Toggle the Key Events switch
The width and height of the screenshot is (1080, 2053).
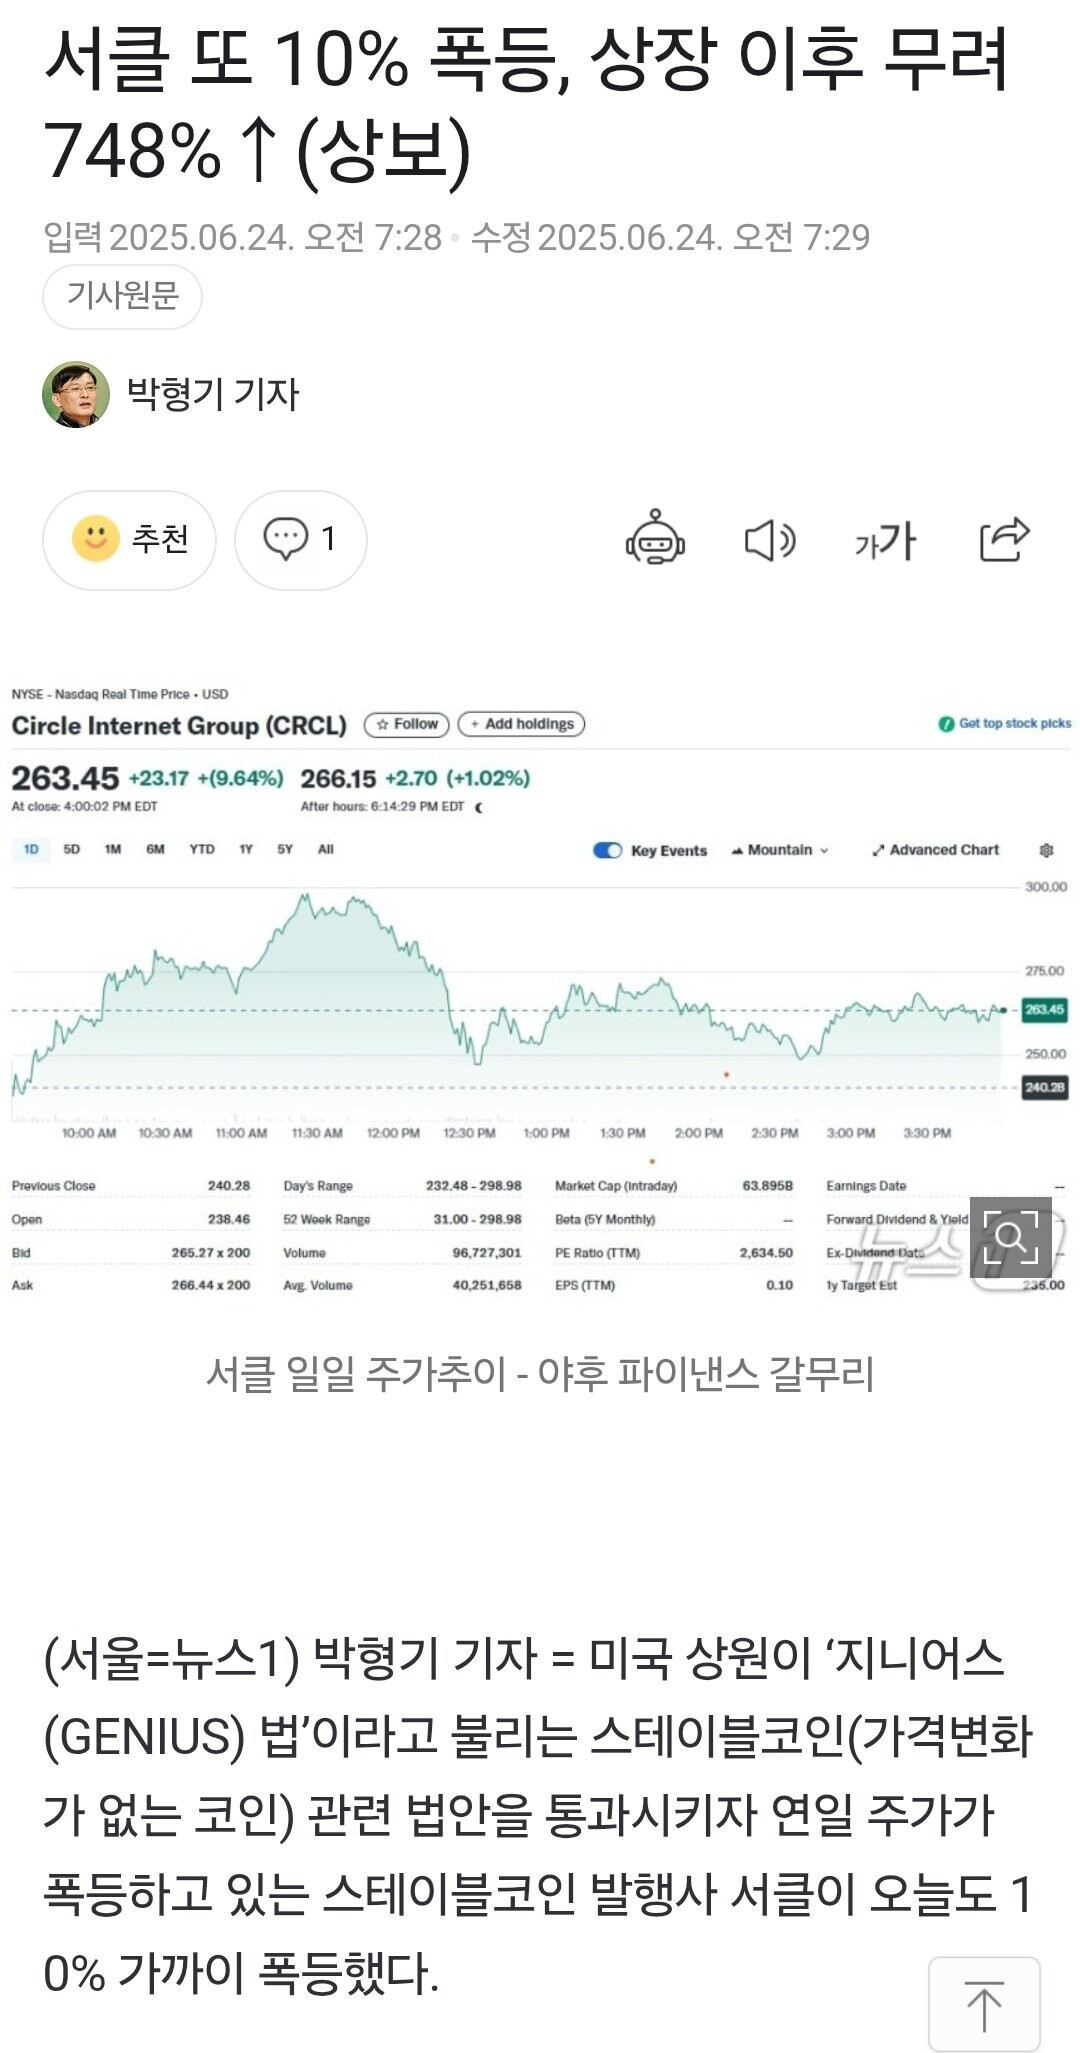coord(608,850)
